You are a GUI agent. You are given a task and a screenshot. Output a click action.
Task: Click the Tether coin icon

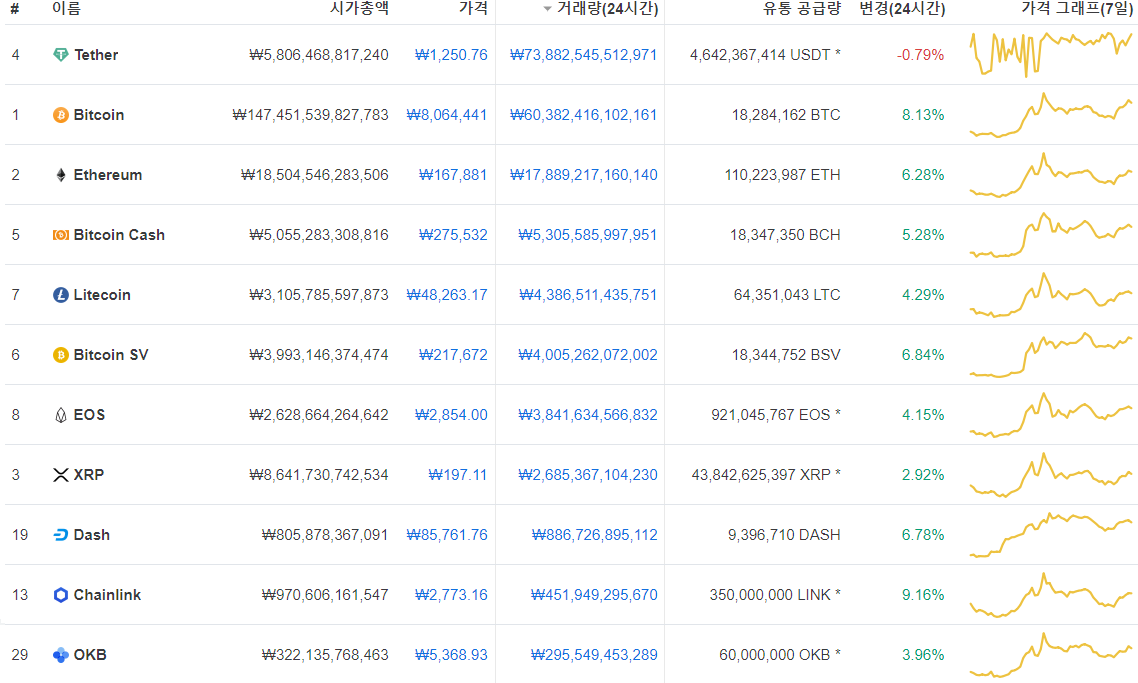(x=61, y=54)
